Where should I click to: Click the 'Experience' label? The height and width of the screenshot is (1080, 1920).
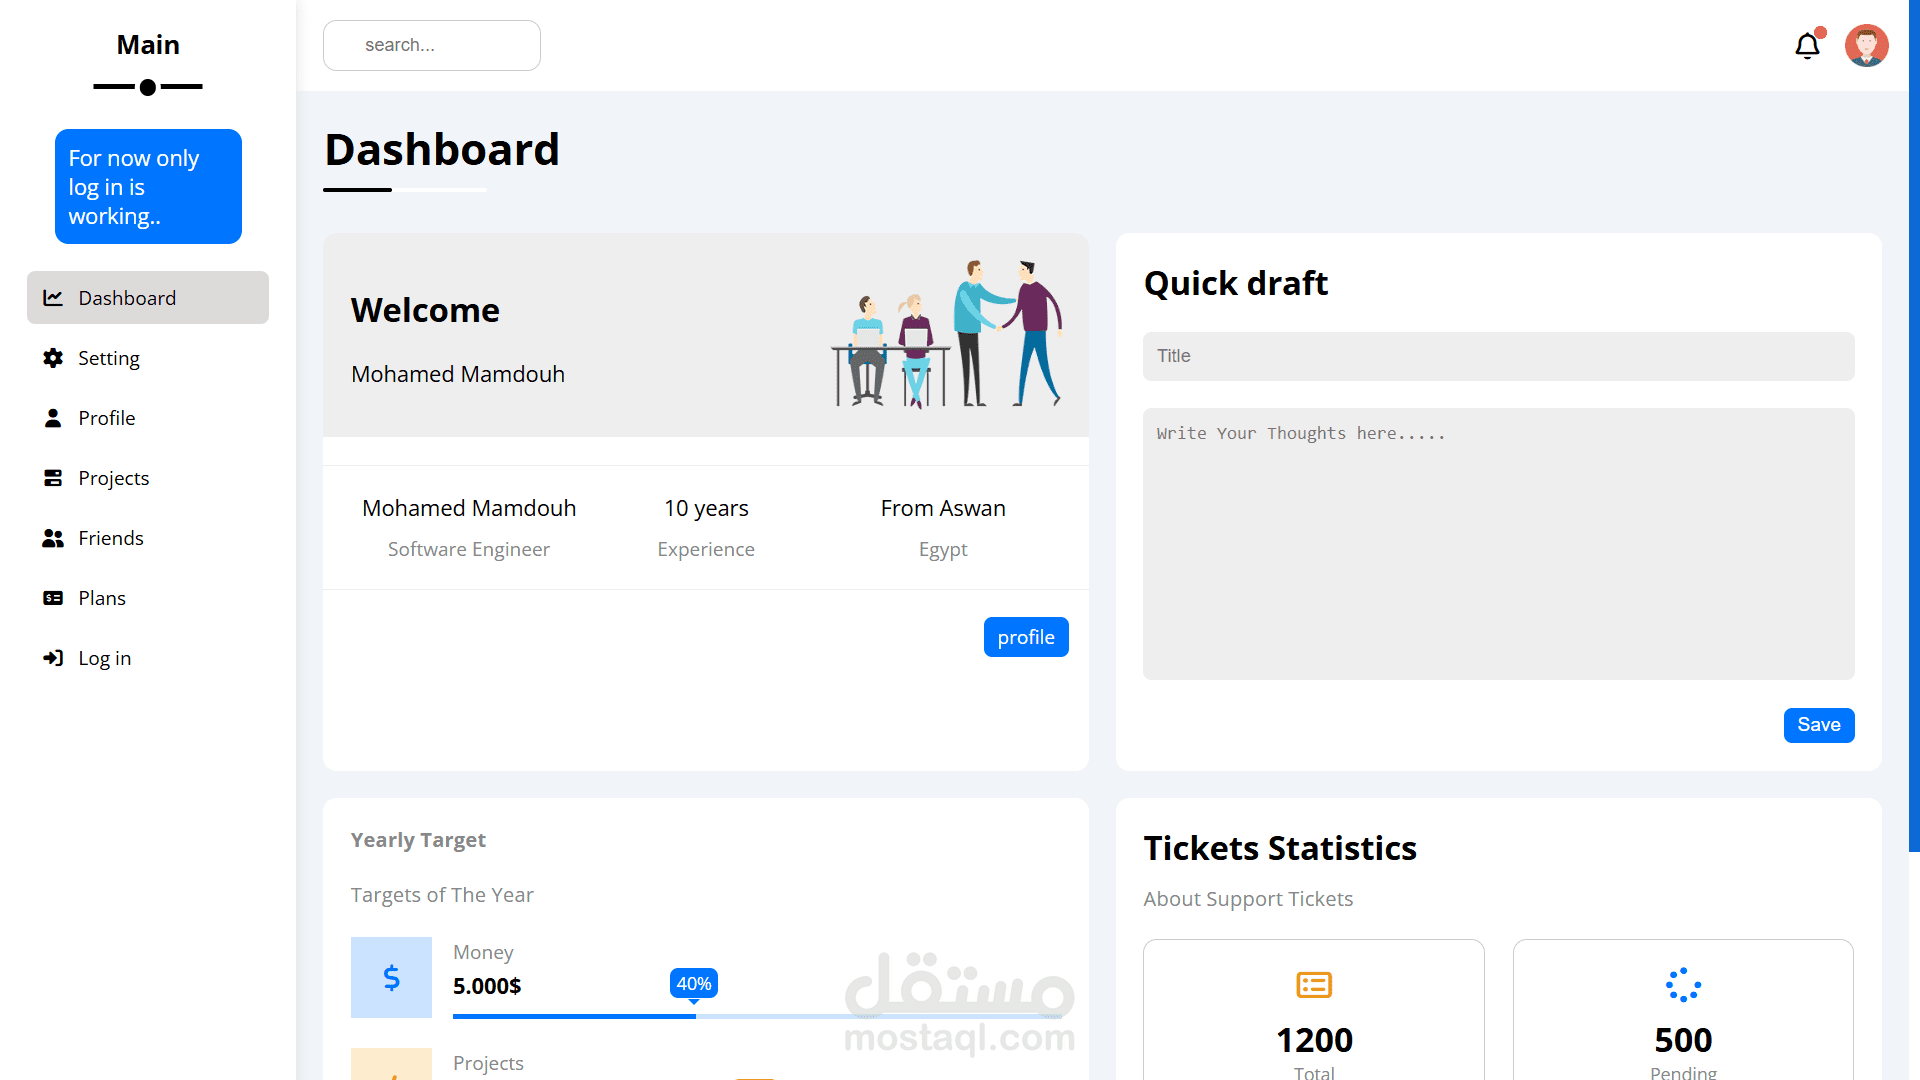pyautogui.click(x=706, y=549)
